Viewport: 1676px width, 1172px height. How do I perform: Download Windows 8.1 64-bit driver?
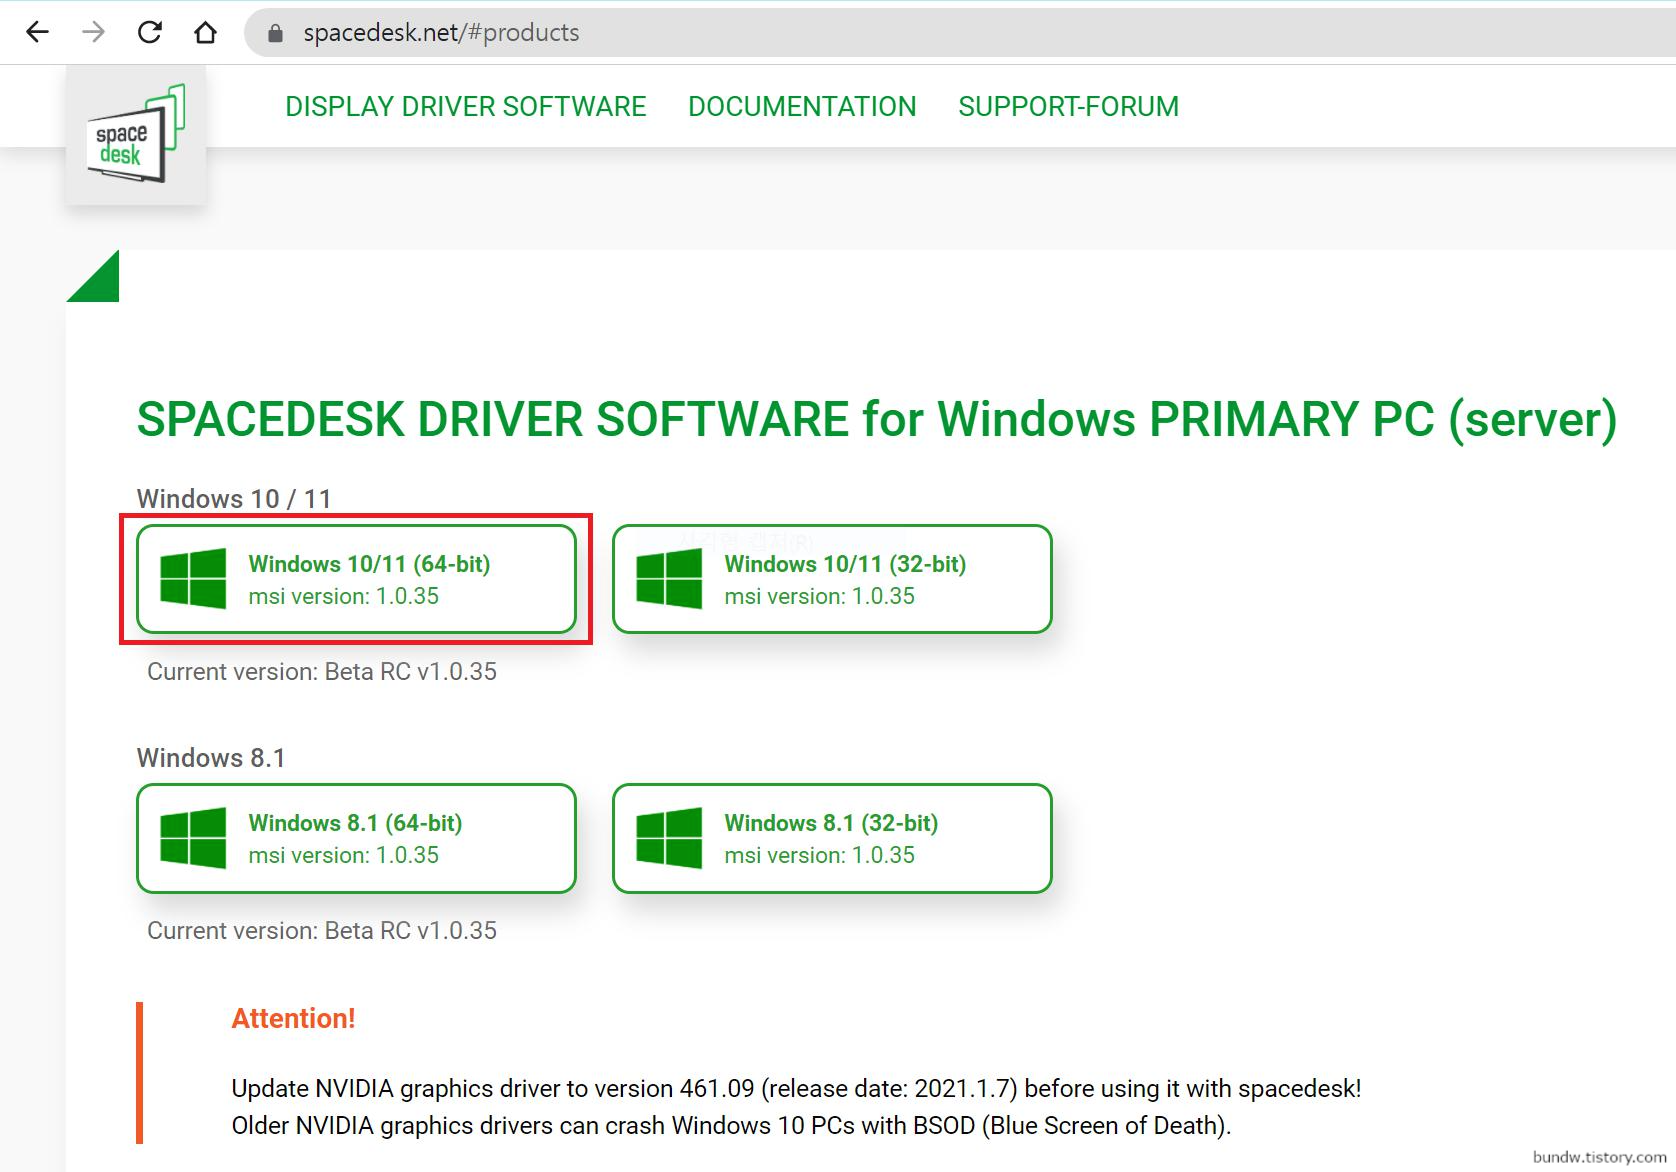pyautogui.click(x=356, y=838)
